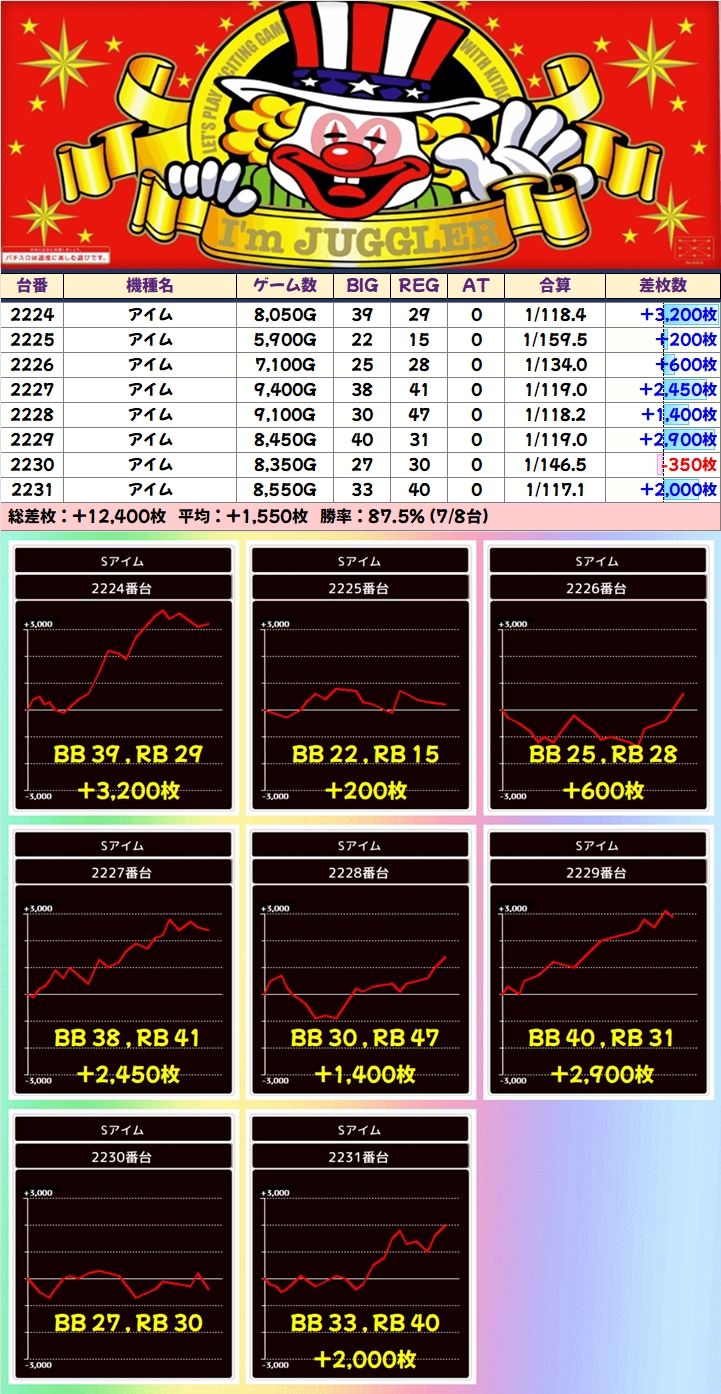721x1394 pixels.
Task: Open the 2226番台 graph card title
Action: click(597, 589)
